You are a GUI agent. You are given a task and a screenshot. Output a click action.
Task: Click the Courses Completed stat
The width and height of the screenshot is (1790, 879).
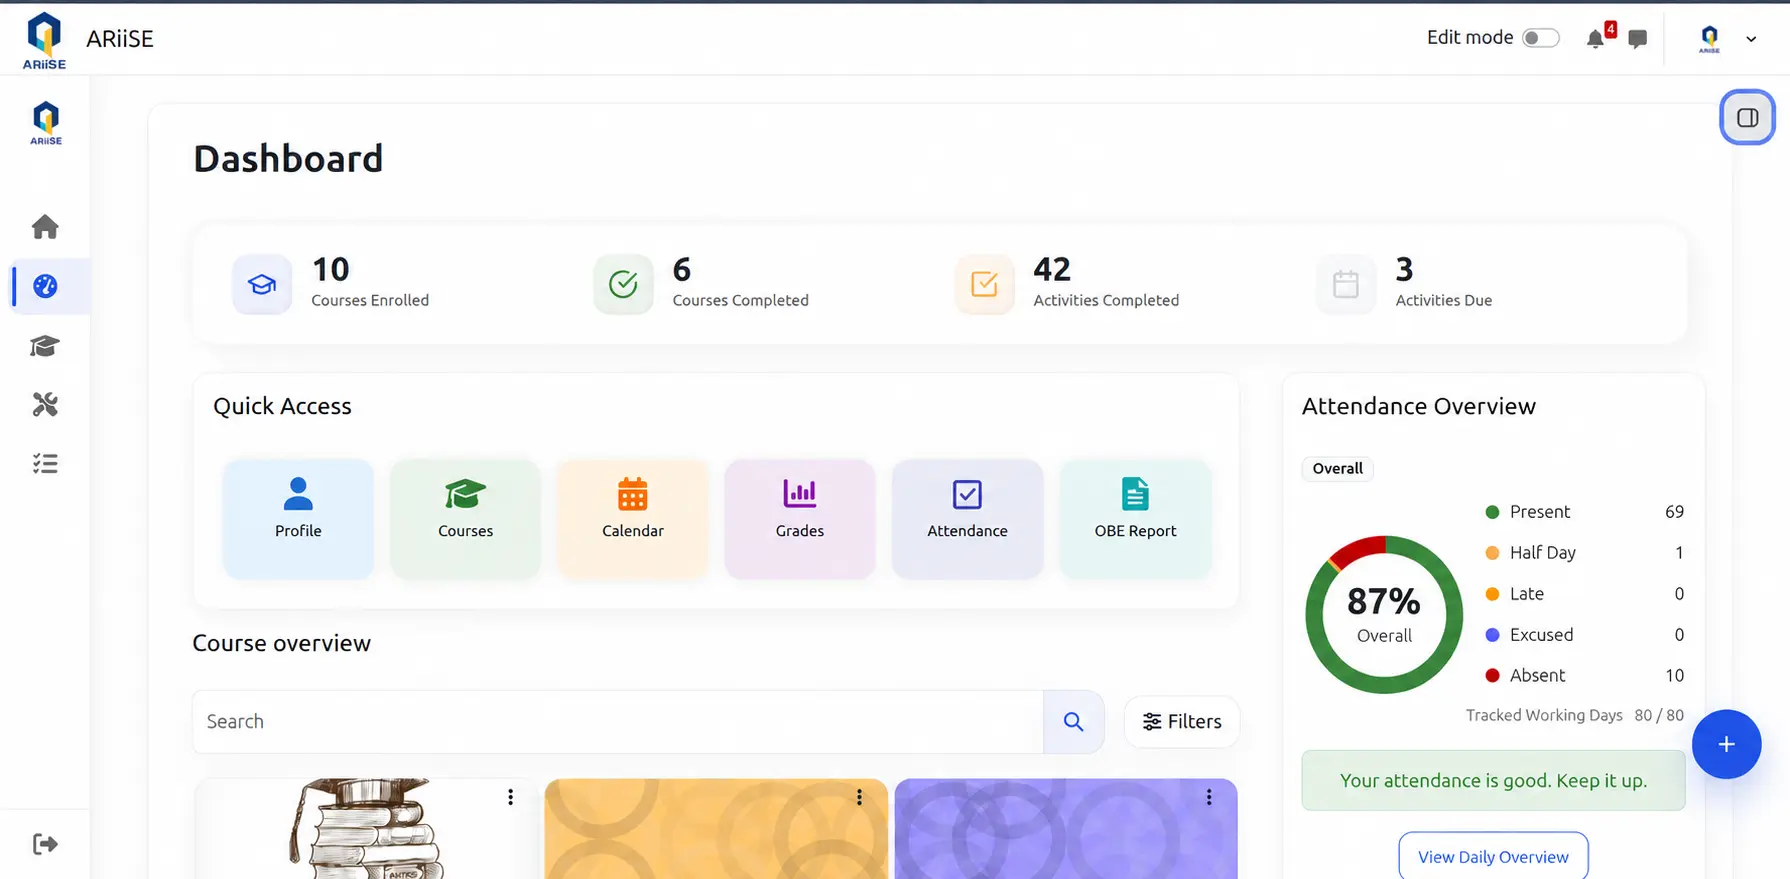pyautogui.click(x=702, y=283)
